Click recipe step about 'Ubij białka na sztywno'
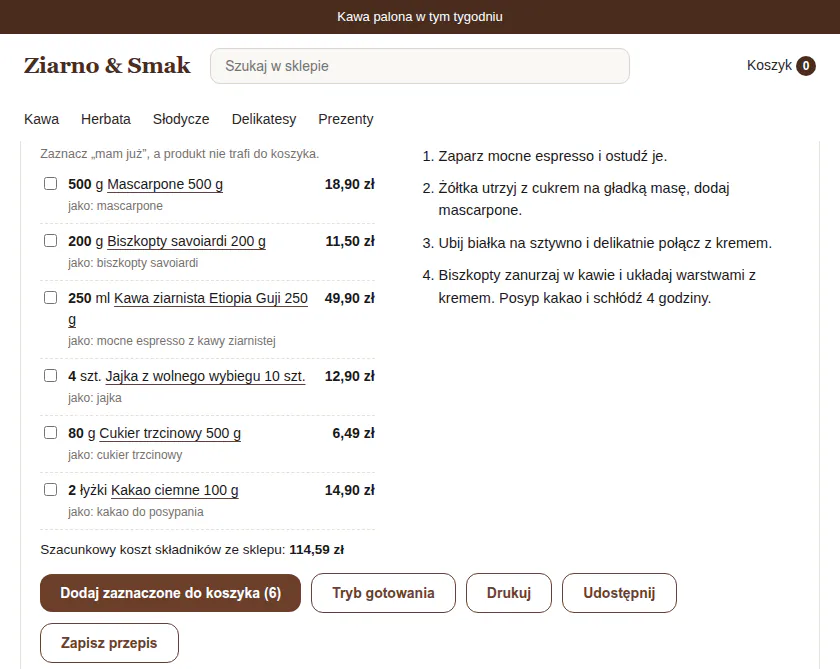840x669 pixels. click(605, 243)
